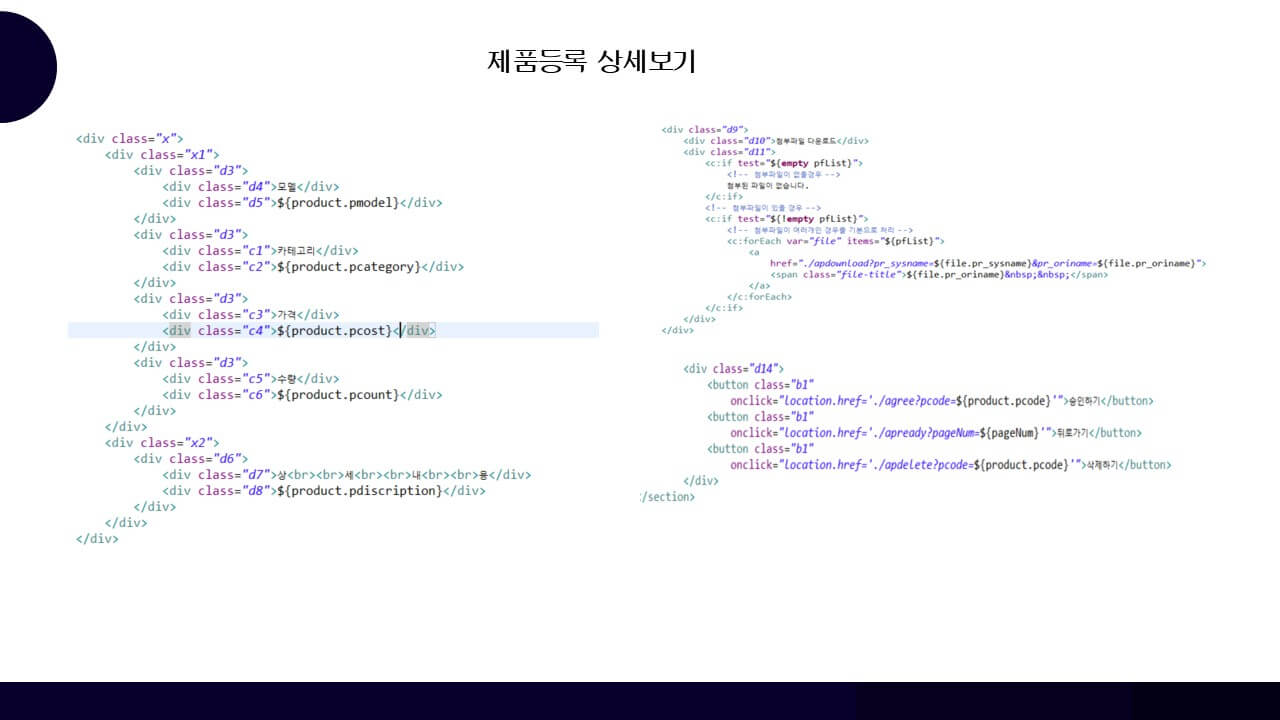
Task: Click the line div class="d9"
Action: (705, 130)
